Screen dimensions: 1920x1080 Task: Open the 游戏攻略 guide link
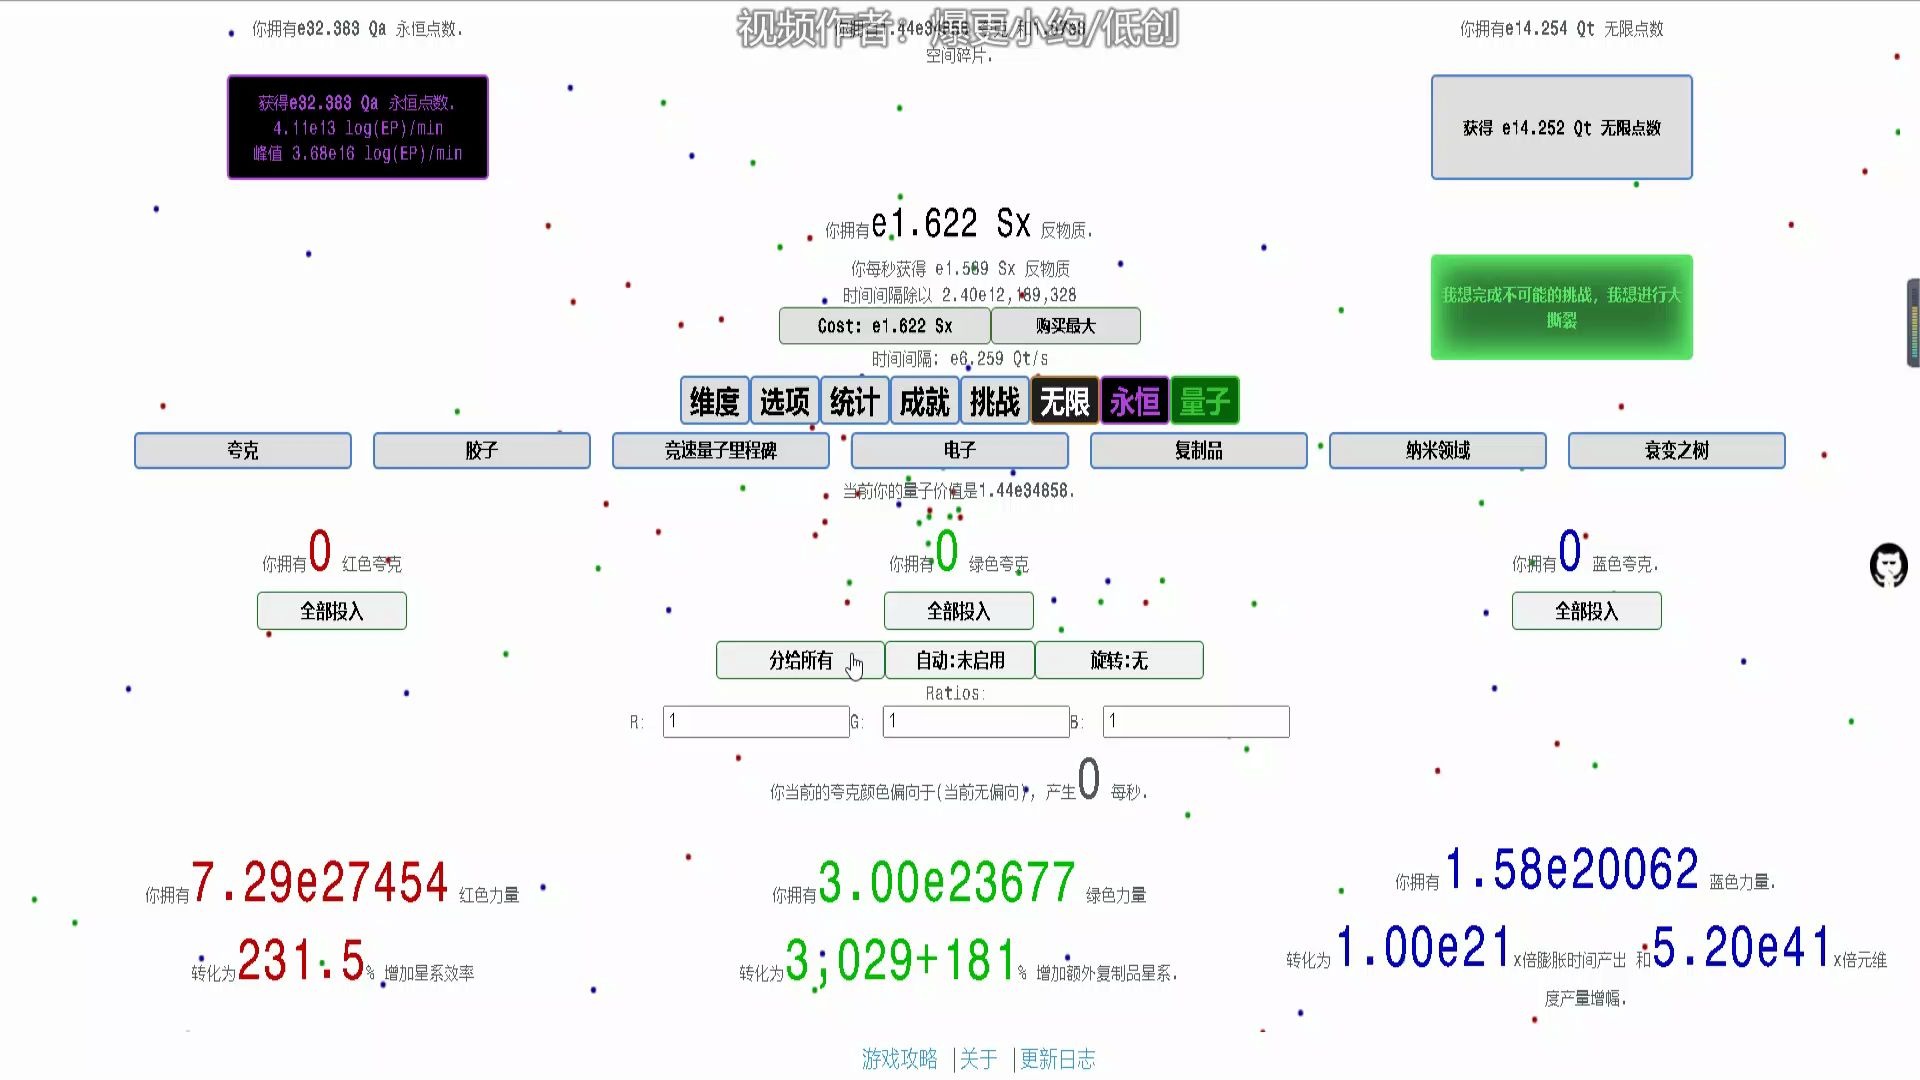[x=899, y=1059]
